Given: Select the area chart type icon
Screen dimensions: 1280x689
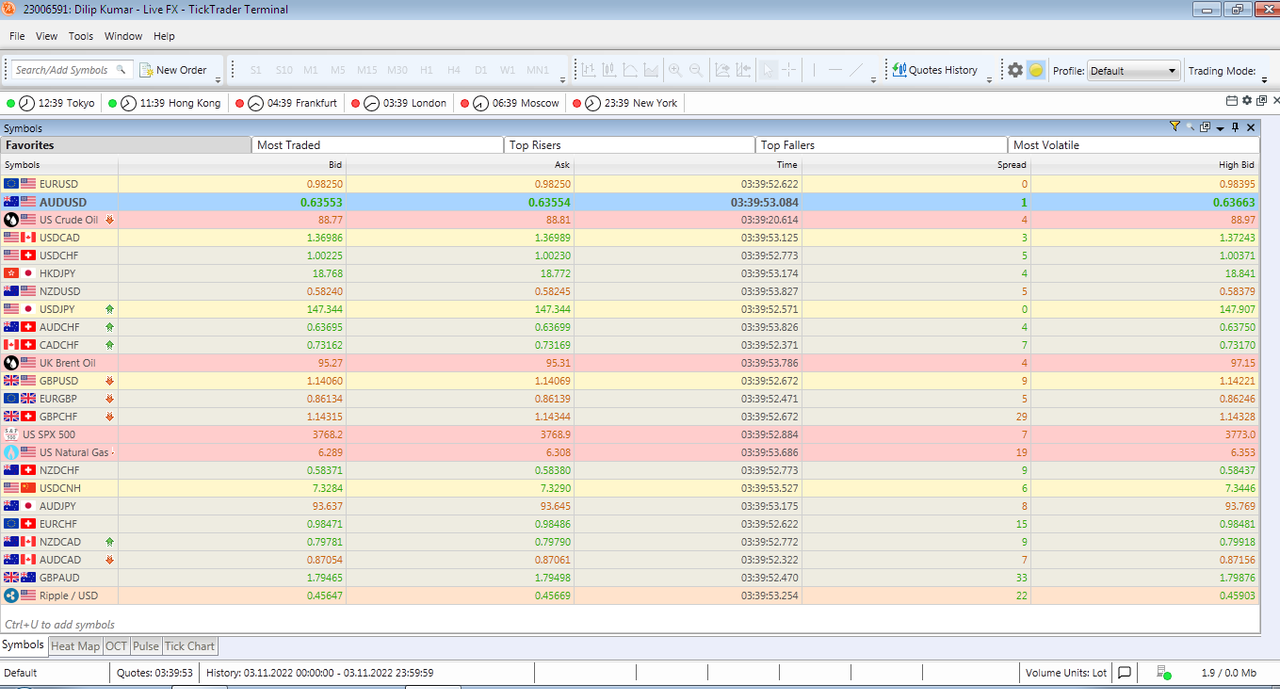Looking at the screenshot, I should coord(652,70).
